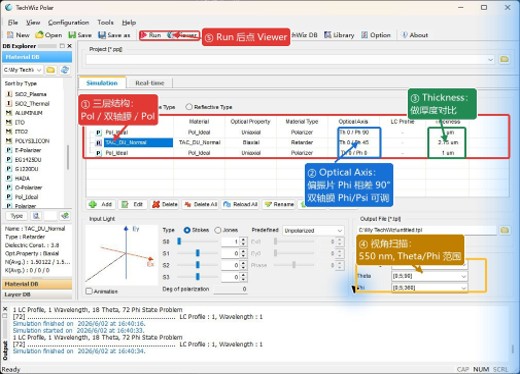Screen dimensions: 520x374
Task: Click the Material DB bar at bottom
Action: [x=37, y=284]
